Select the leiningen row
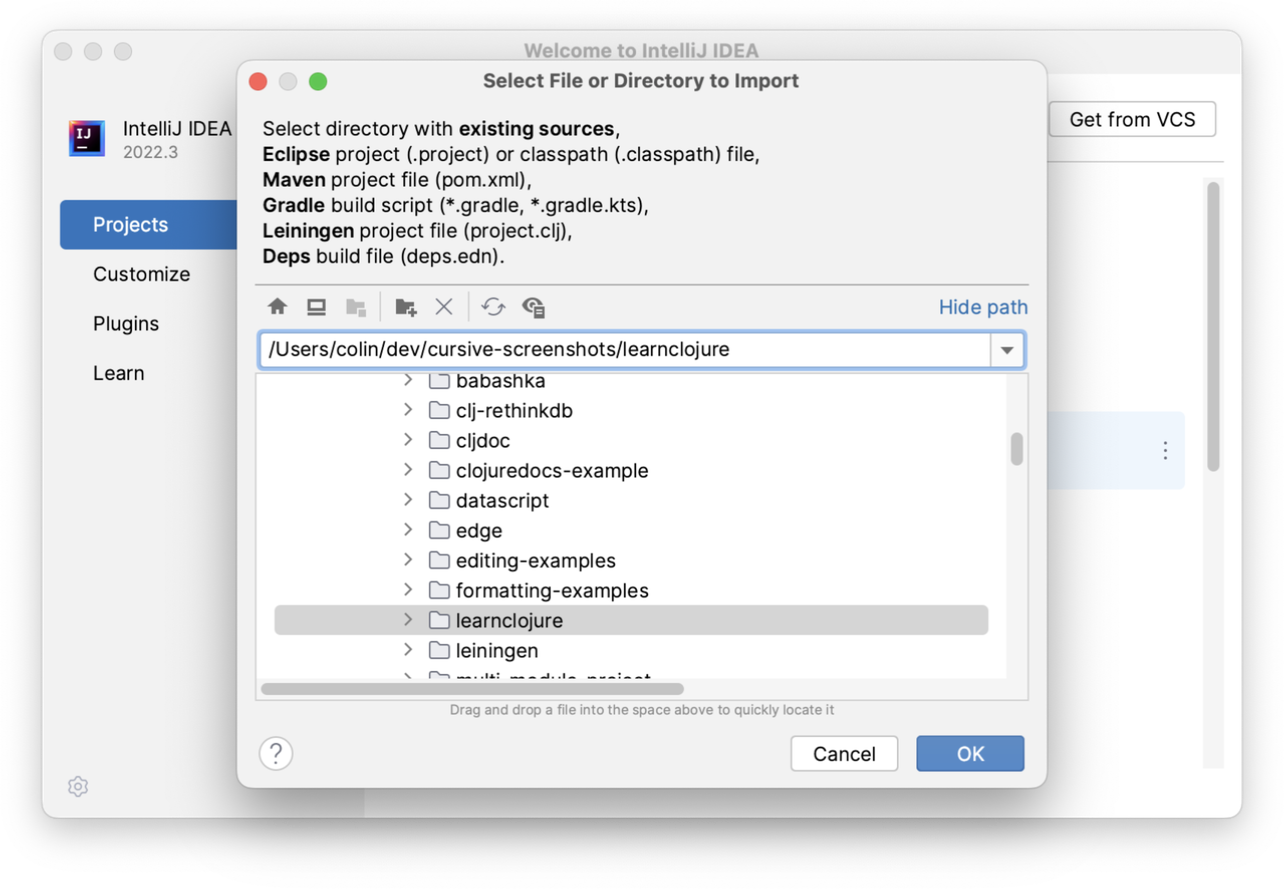 pos(631,651)
